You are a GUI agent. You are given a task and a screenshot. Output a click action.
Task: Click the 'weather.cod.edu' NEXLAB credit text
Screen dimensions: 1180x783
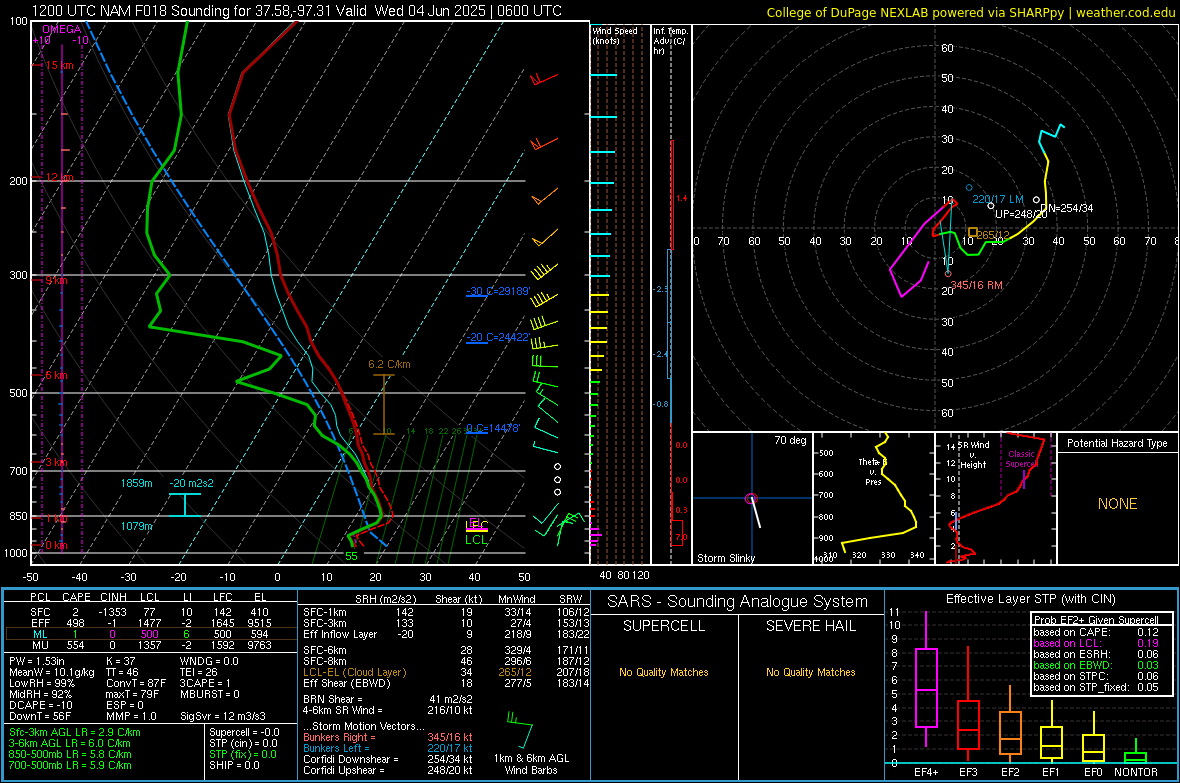pyautogui.click(x=1125, y=13)
